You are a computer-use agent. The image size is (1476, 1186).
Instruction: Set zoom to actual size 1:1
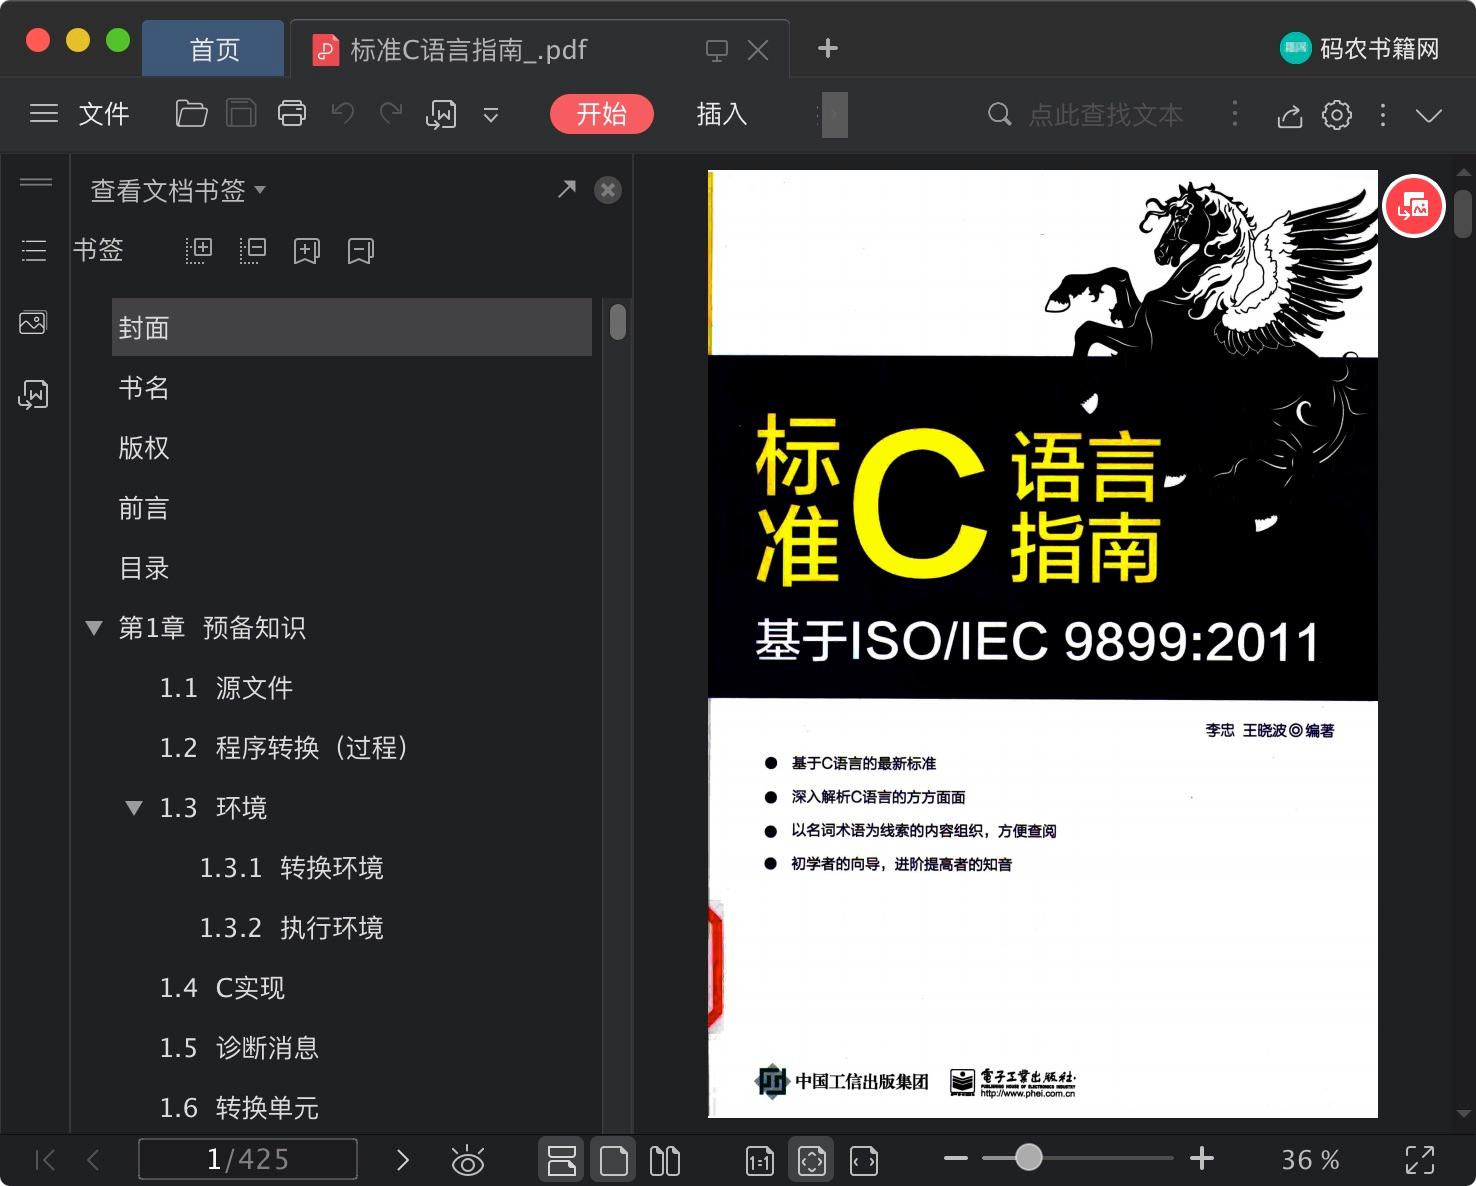(760, 1160)
